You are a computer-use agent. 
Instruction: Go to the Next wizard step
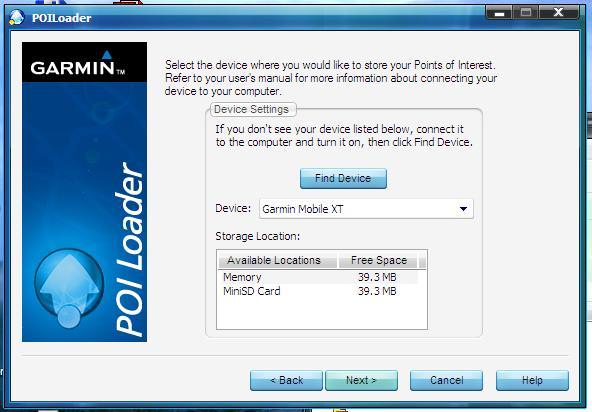(361, 380)
